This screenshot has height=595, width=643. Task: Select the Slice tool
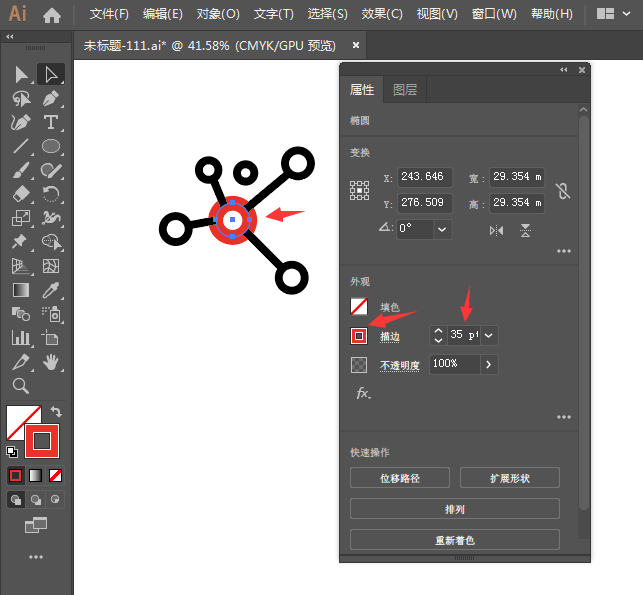coord(21,362)
